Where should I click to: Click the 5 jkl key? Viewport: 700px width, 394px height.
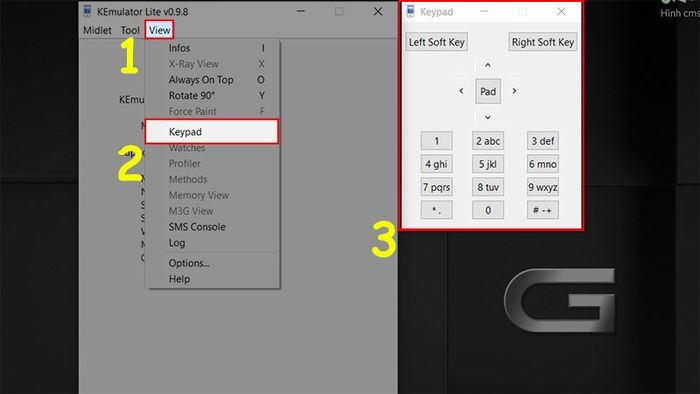(488, 164)
